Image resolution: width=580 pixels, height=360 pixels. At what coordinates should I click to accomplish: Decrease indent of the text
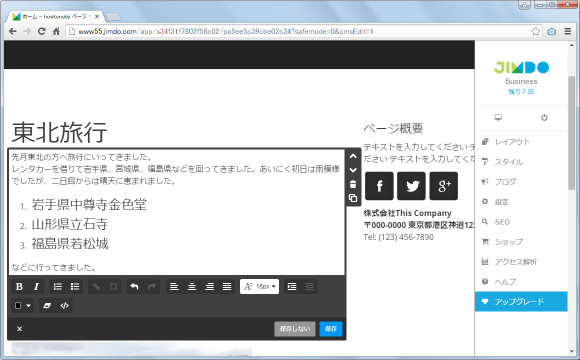309,287
